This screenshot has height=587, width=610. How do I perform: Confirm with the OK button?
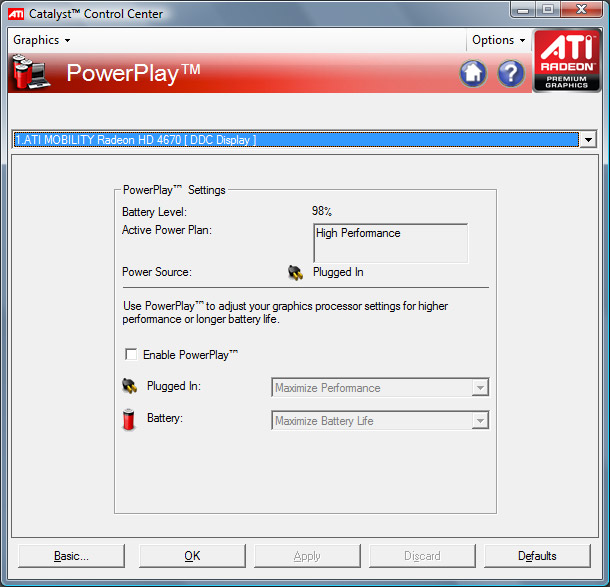pos(192,556)
